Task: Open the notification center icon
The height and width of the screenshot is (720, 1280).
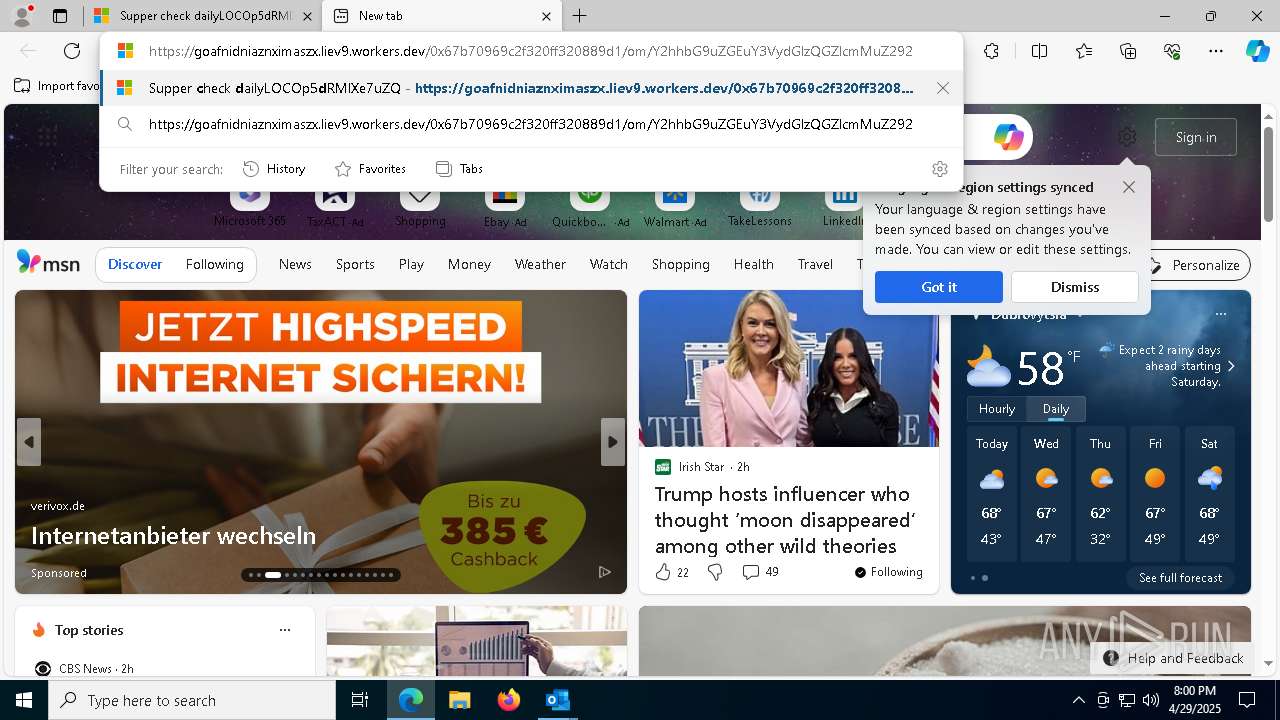Action: [x=1247, y=700]
